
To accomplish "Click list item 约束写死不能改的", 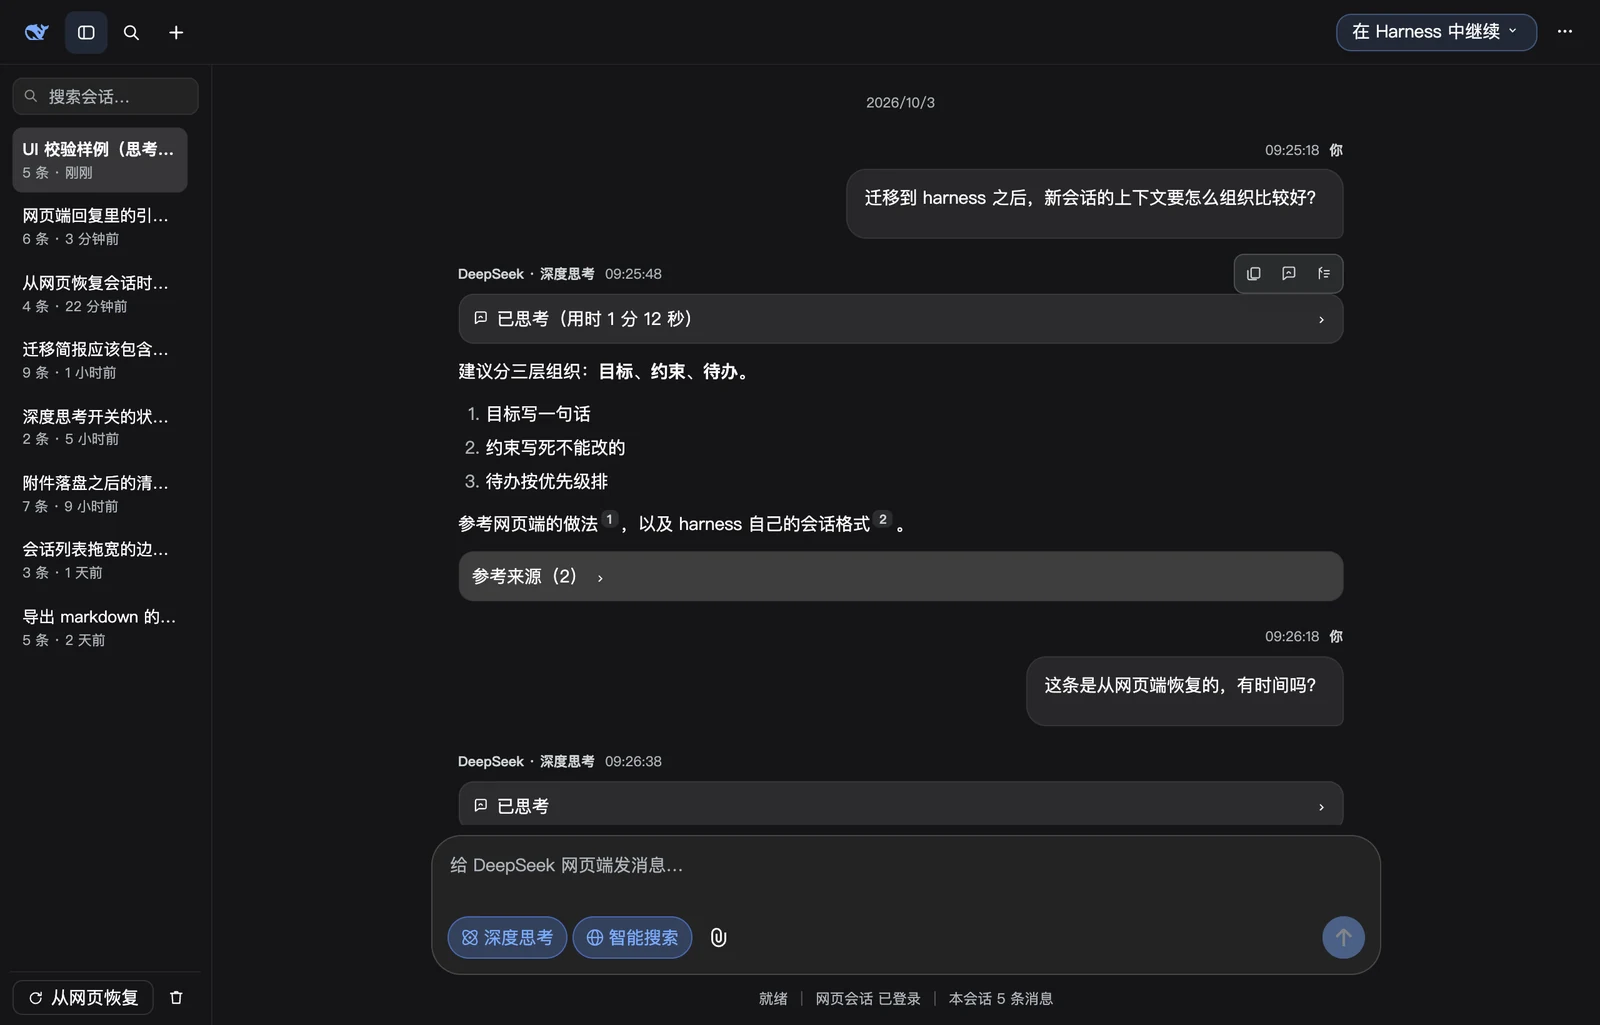I will [555, 447].
